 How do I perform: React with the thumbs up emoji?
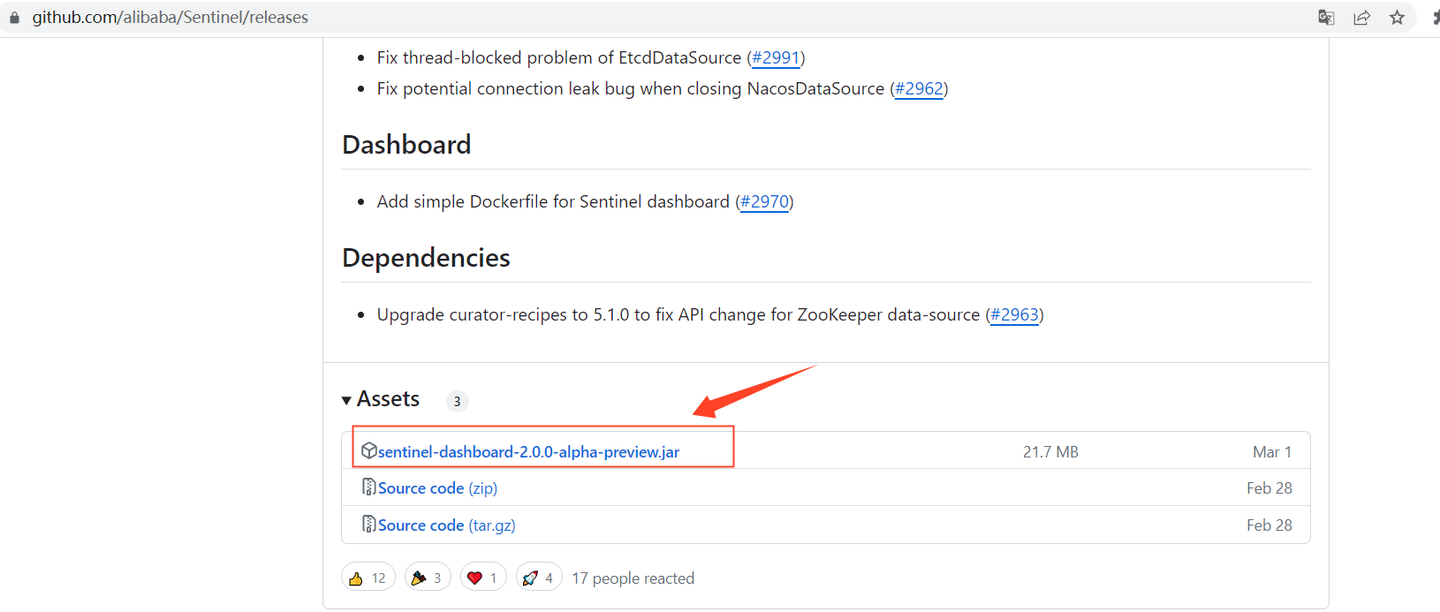[x=367, y=578]
